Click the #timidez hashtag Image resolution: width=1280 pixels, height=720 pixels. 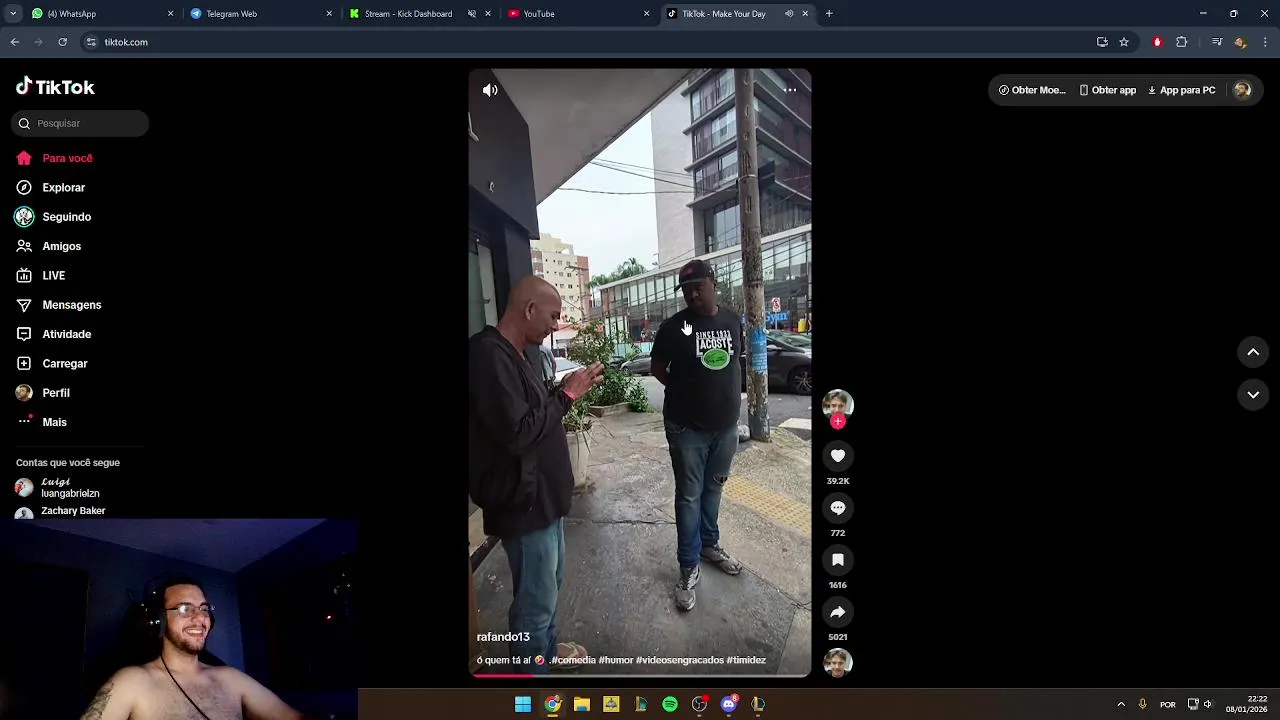[x=746, y=660]
